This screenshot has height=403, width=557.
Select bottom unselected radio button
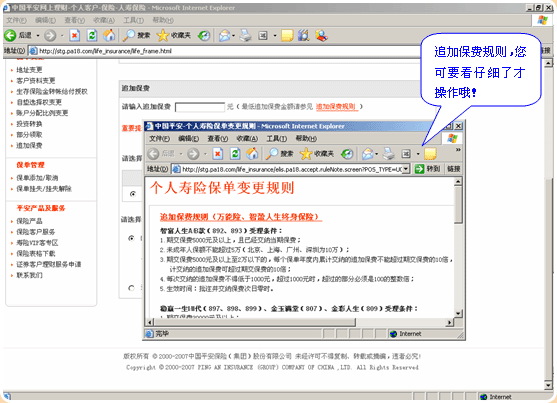tap(131, 288)
